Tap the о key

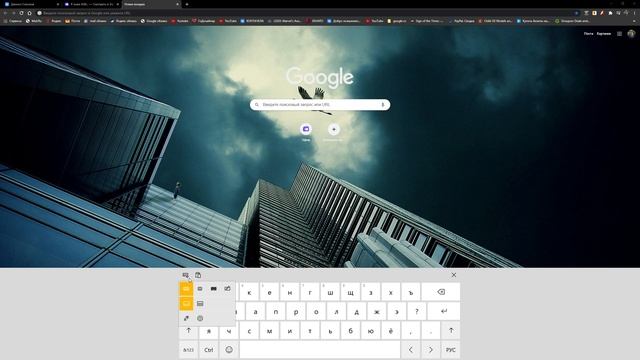click(x=316, y=311)
